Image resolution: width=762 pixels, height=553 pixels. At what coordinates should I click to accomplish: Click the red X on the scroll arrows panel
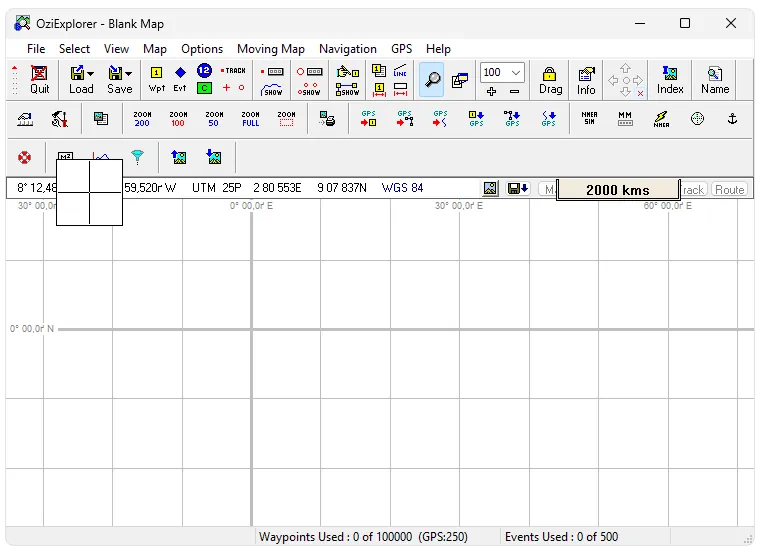pos(641,93)
